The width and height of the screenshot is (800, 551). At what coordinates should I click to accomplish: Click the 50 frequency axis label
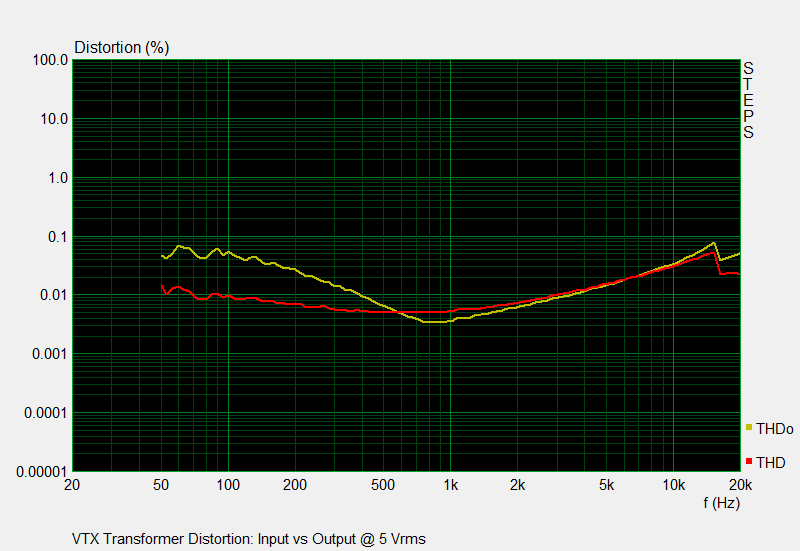[x=161, y=485]
